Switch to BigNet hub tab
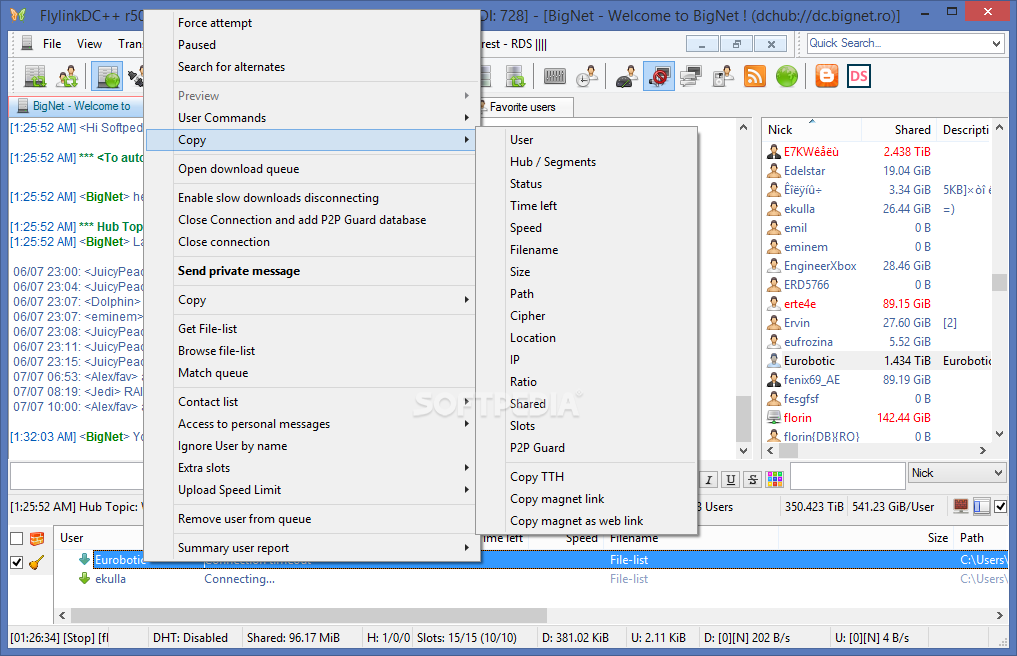The width and height of the screenshot is (1017, 656). 75,106
